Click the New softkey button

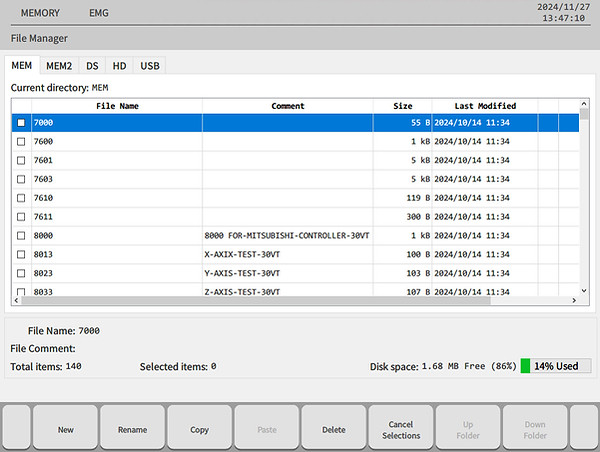click(65, 429)
